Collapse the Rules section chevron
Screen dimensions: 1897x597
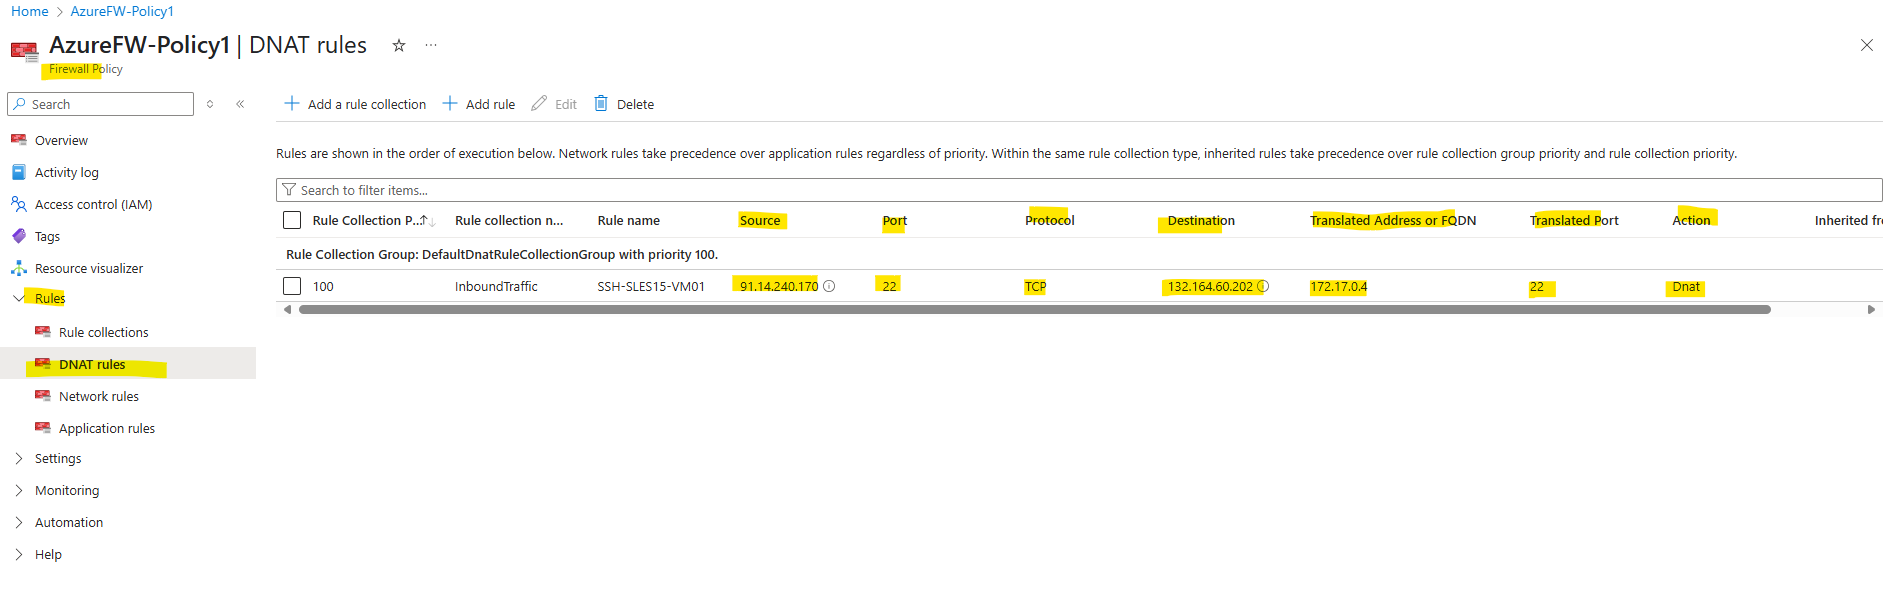pos(19,298)
